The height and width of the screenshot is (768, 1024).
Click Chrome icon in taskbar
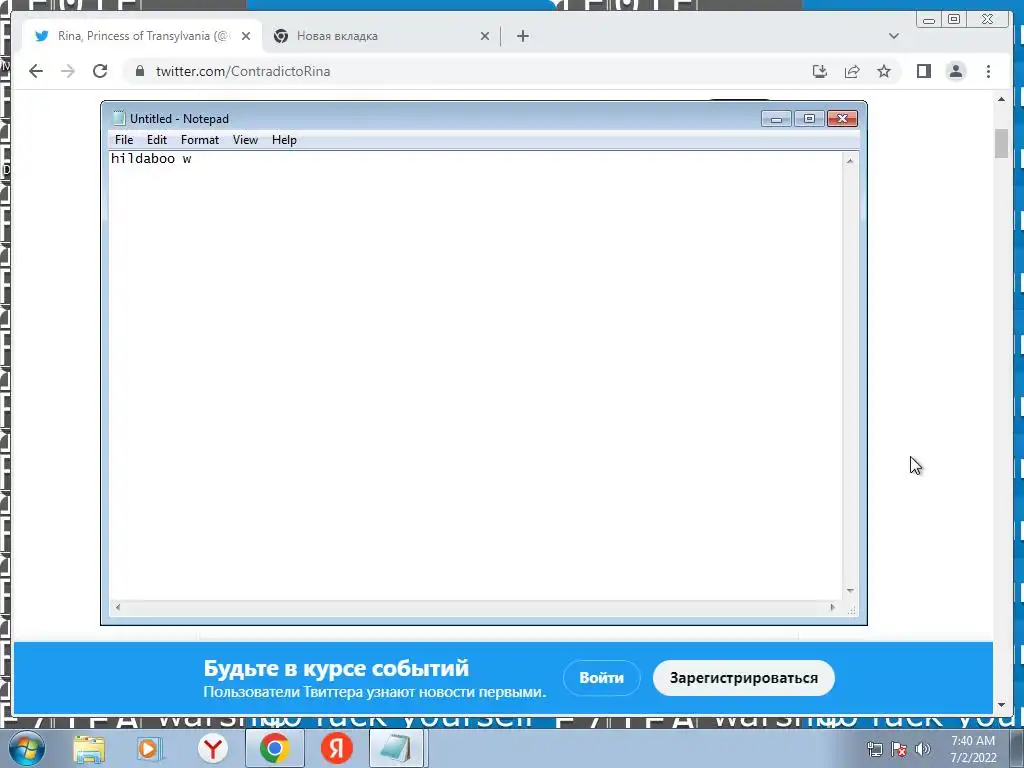[x=274, y=748]
